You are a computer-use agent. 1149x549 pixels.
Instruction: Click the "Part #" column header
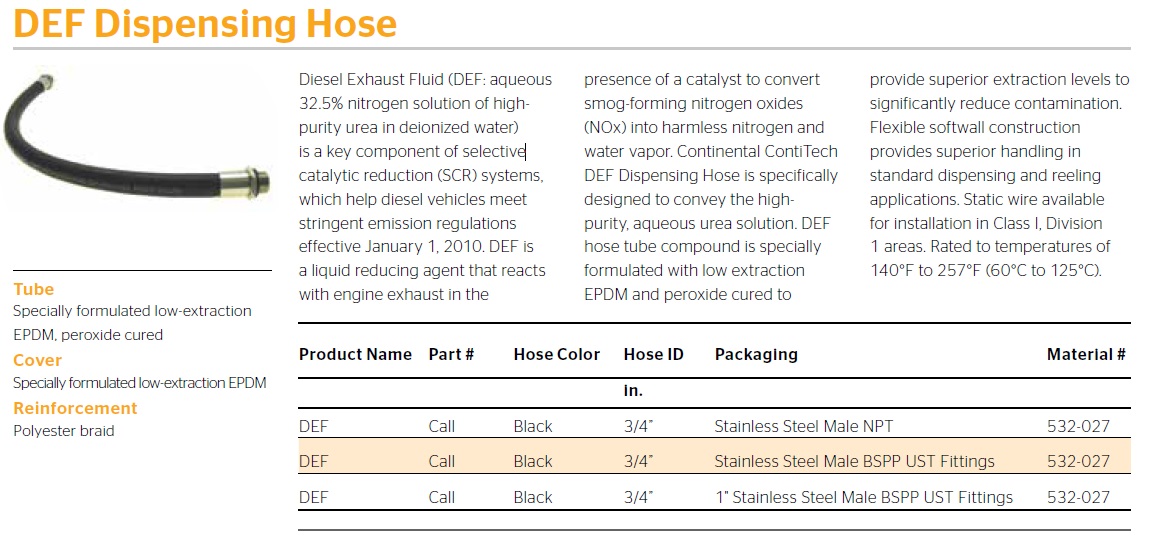451,354
